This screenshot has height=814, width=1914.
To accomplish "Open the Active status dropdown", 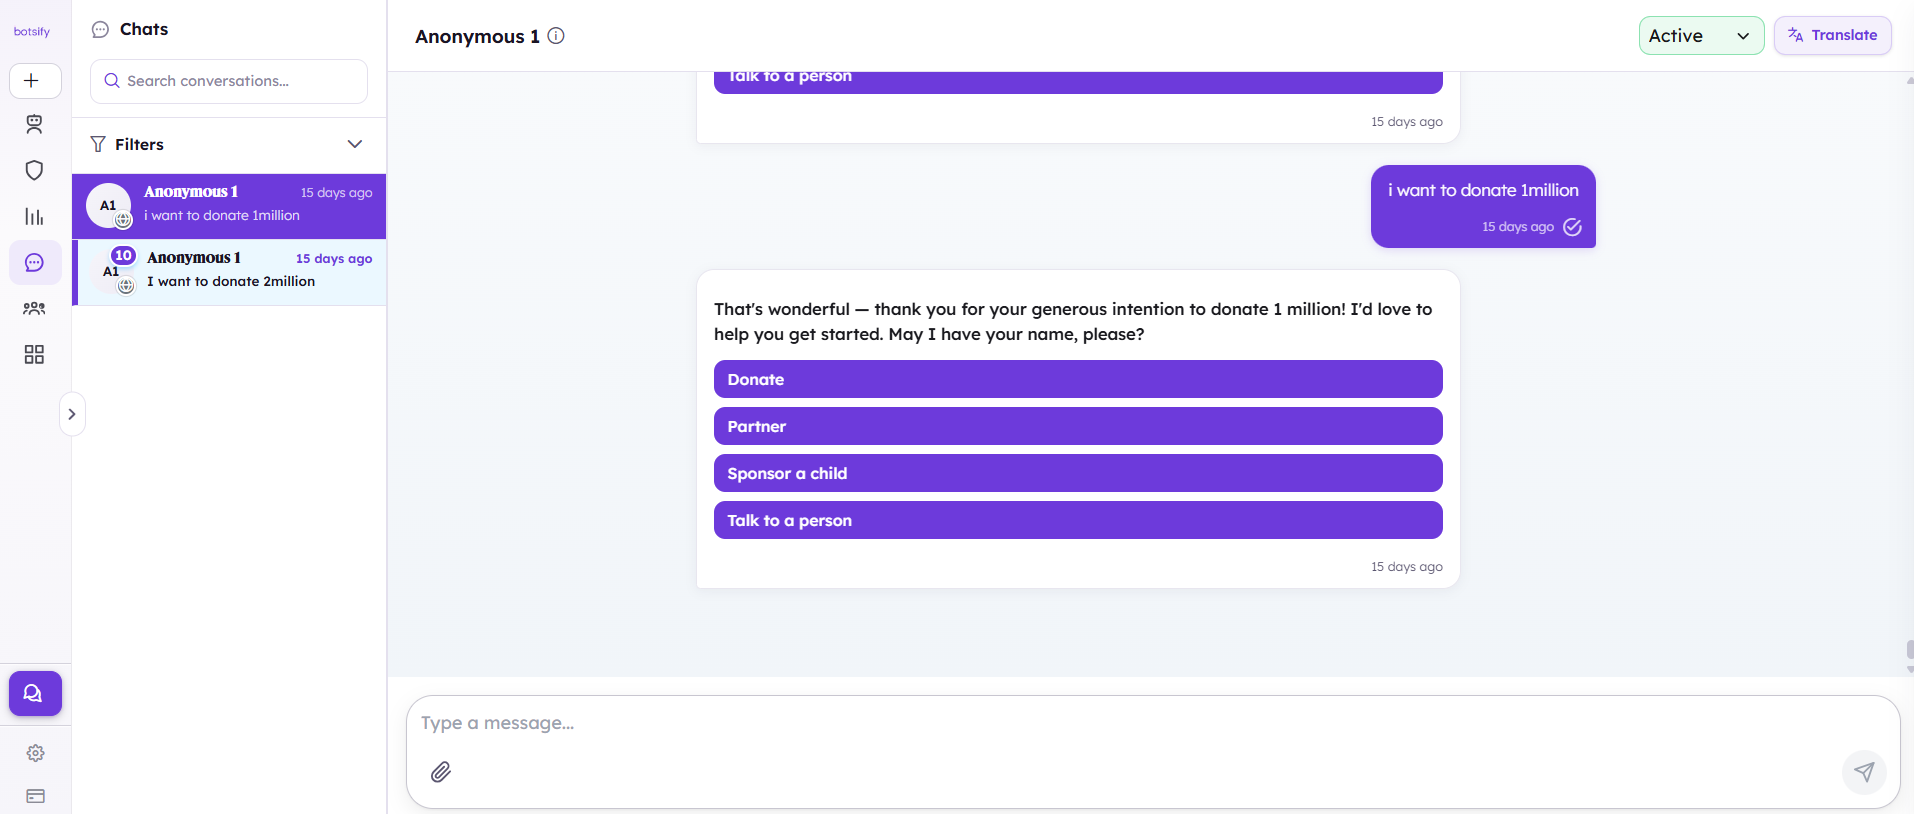I will (1701, 36).
